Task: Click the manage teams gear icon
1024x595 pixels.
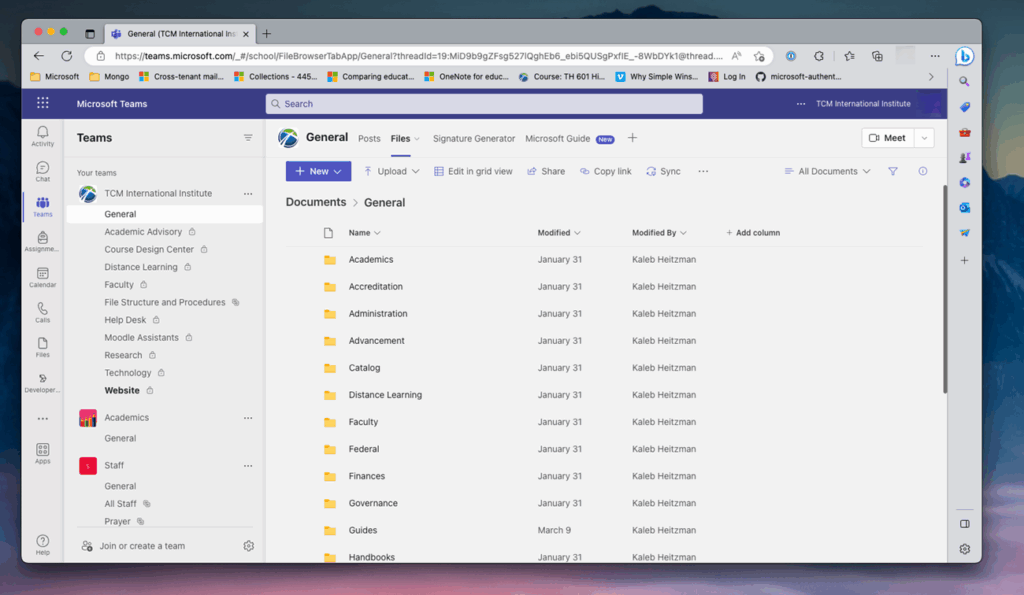Action: tap(249, 546)
